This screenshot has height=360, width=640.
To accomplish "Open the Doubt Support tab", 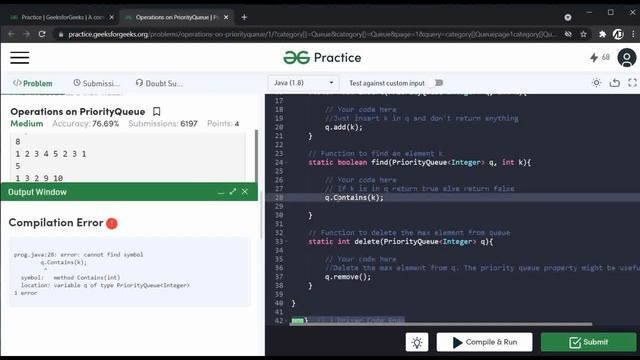I will tap(159, 83).
